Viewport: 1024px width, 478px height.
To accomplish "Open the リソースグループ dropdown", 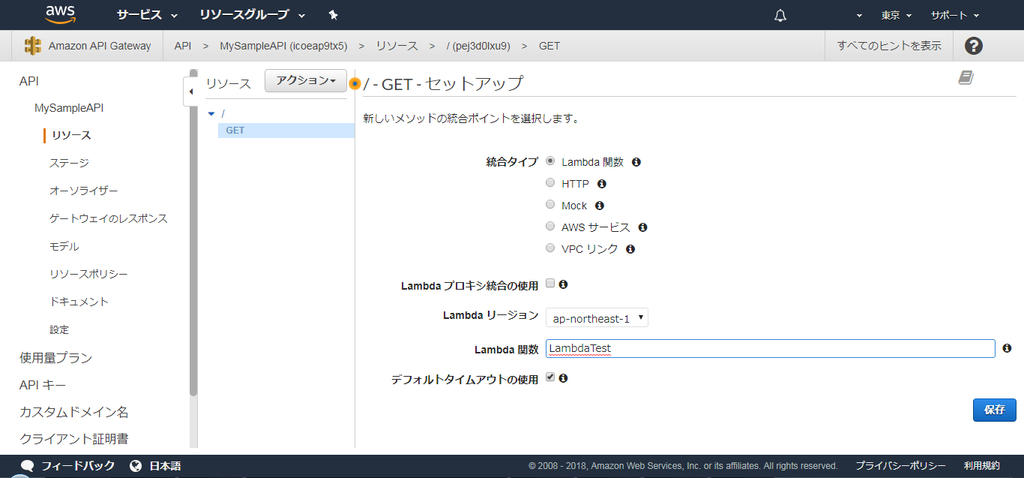I will point(252,15).
